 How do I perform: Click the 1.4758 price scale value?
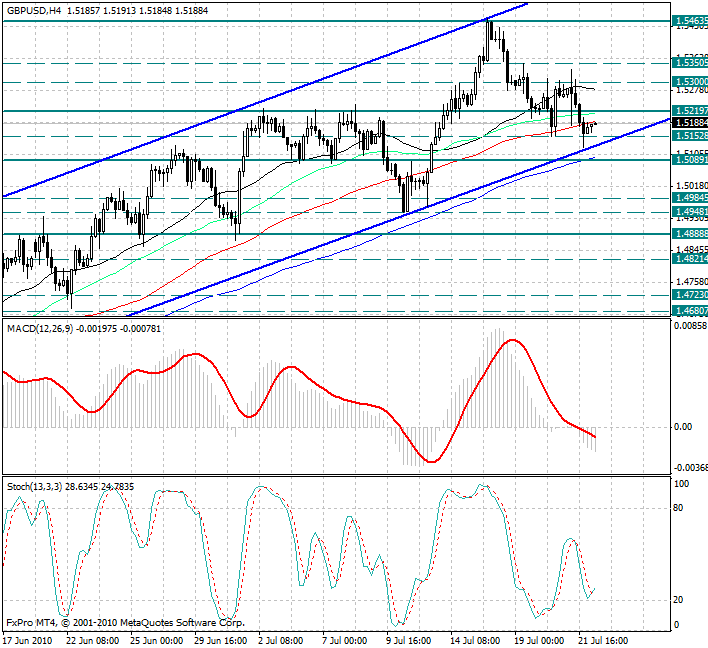click(x=692, y=282)
